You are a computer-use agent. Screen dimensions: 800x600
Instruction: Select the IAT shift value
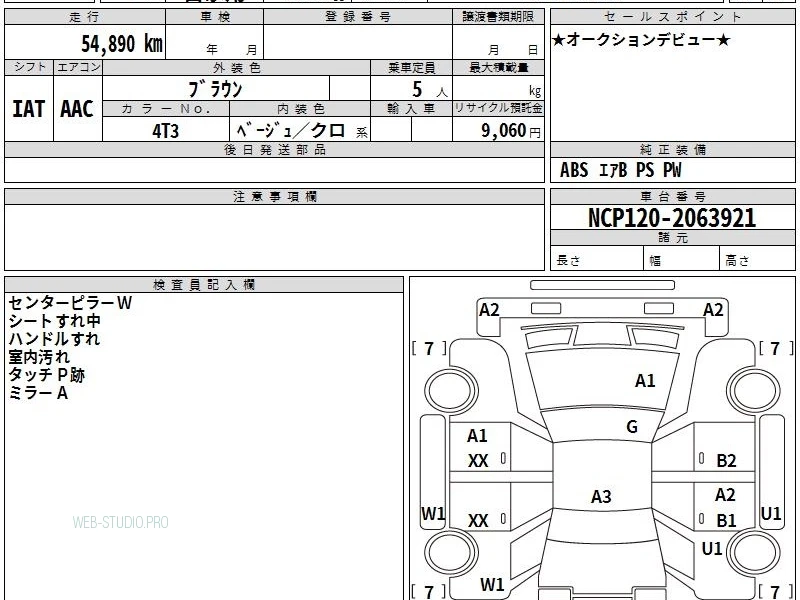tap(29, 109)
